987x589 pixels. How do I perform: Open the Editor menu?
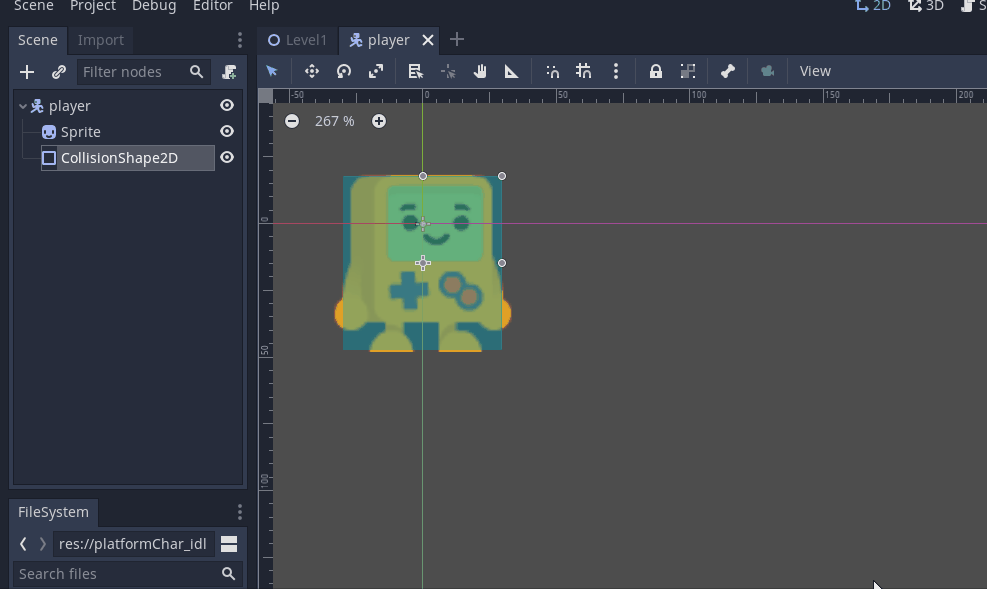[x=213, y=6]
